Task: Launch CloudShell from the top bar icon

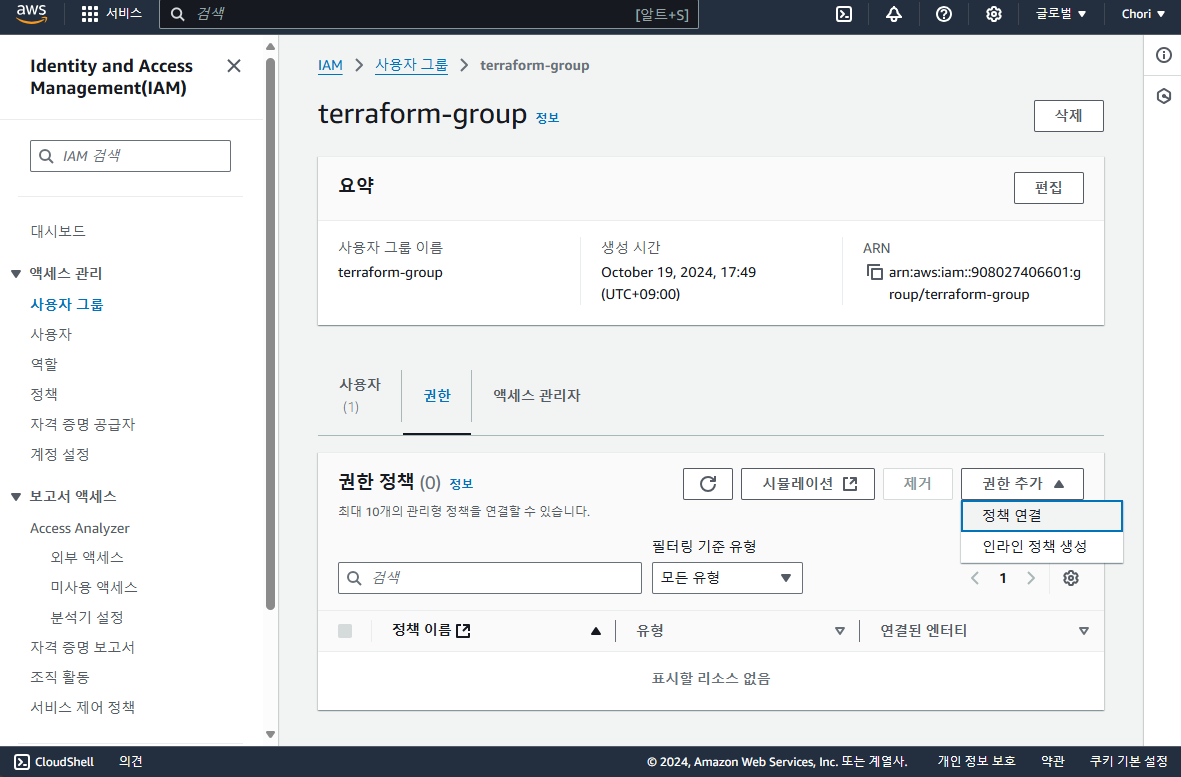Action: click(844, 14)
